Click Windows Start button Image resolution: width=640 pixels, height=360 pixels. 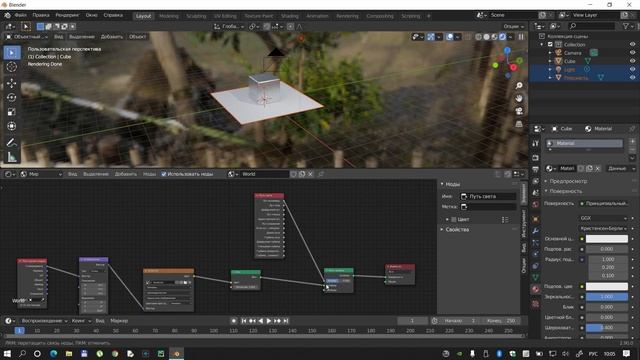(7, 353)
